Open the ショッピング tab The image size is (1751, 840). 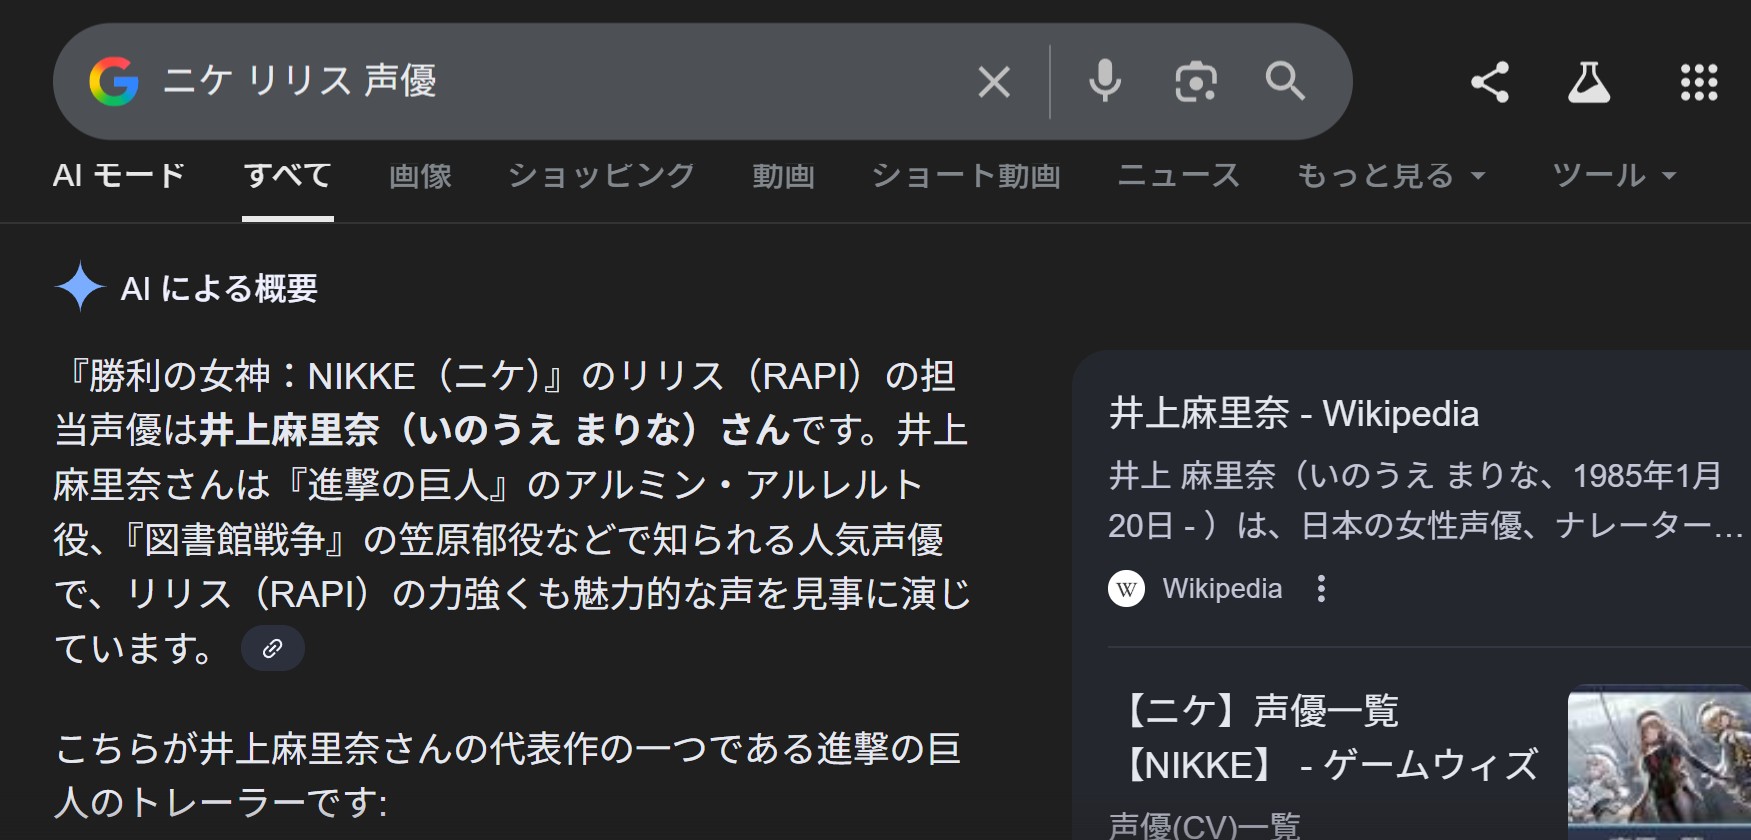(x=601, y=176)
